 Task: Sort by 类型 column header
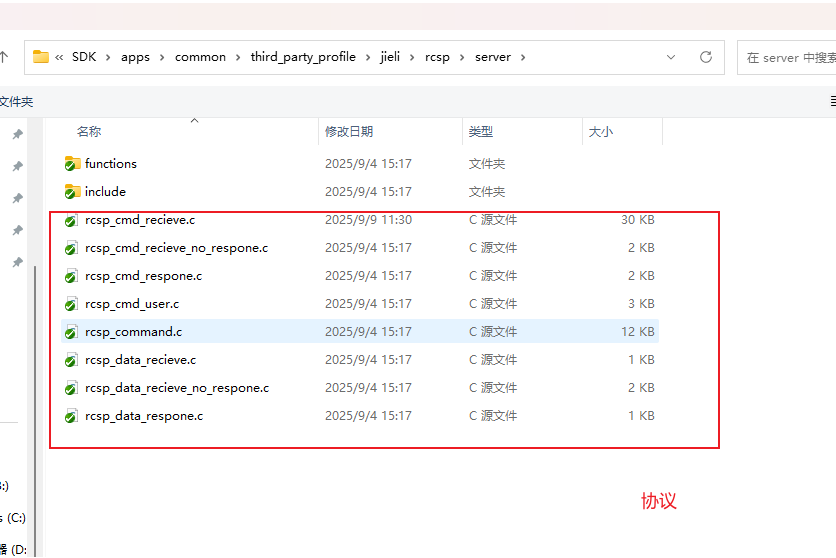[481, 131]
